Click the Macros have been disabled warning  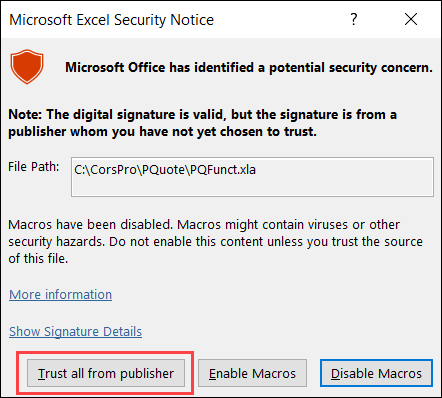pyautogui.click(x=215, y=242)
